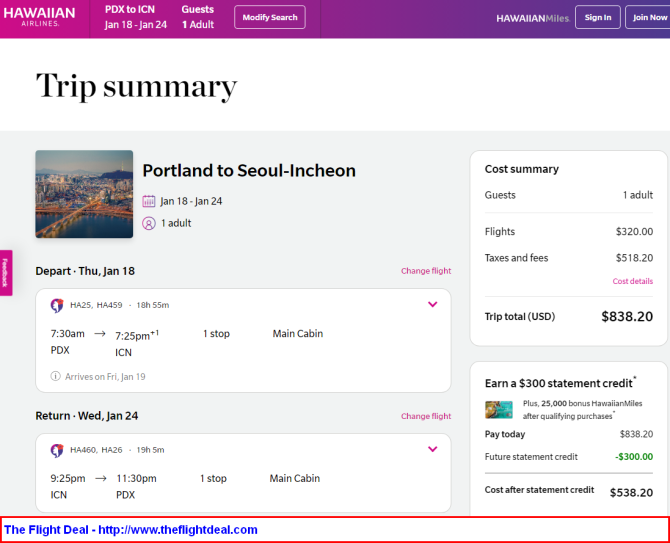670x543 pixels.
Task: Select the PDX to ICN trip summary in header
Action: pyautogui.click(x=135, y=17)
